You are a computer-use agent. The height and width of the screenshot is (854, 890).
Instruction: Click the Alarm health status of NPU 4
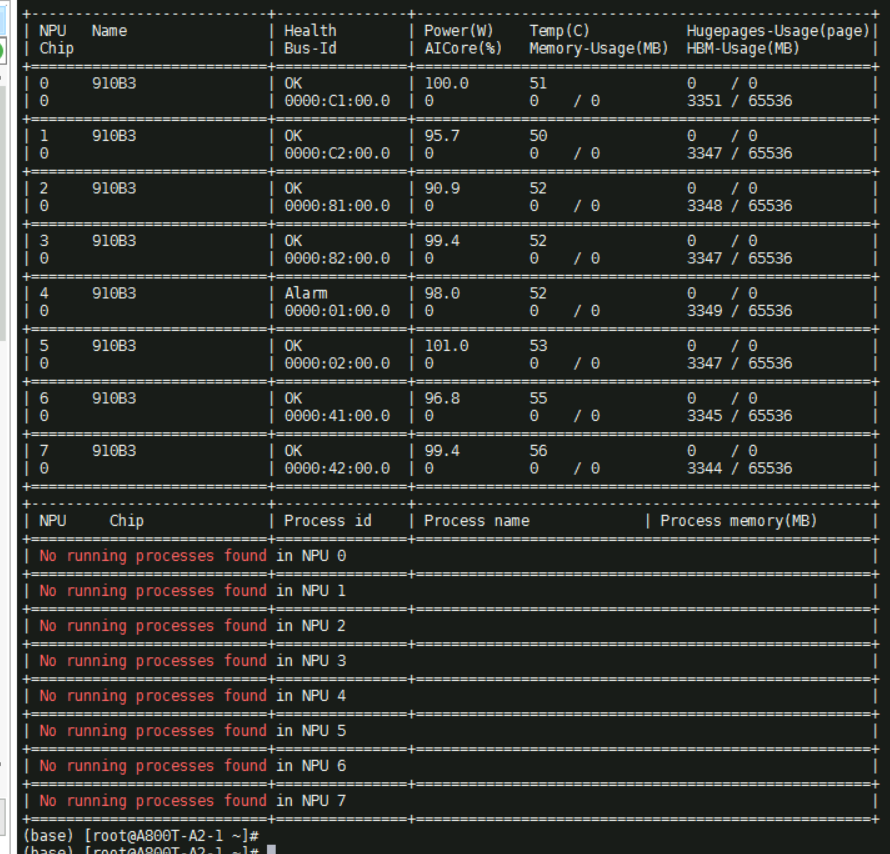point(305,293)
